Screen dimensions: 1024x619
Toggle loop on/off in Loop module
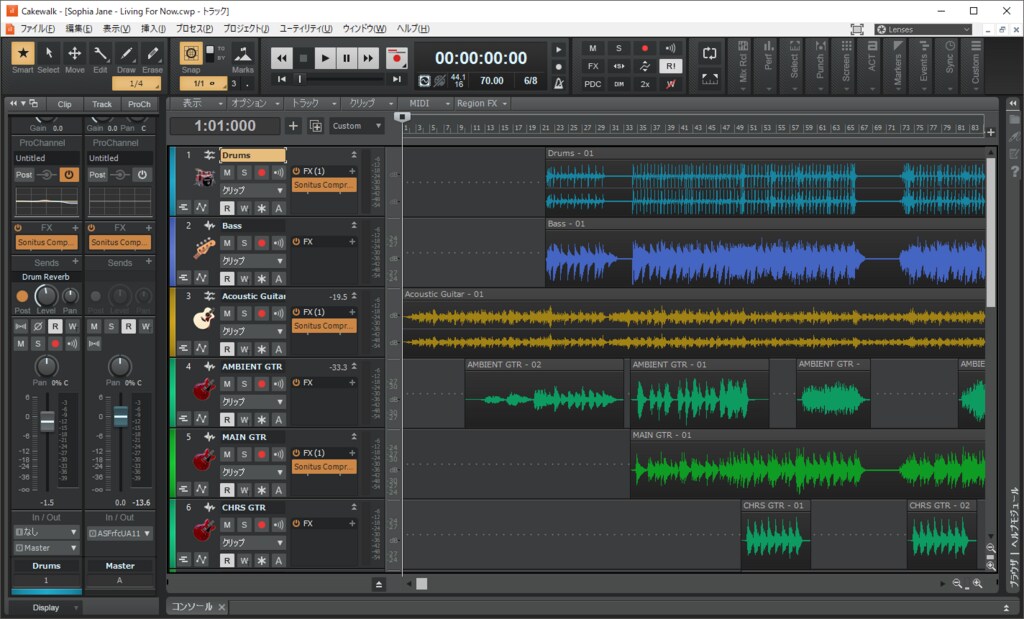click(x=709, y=54)
